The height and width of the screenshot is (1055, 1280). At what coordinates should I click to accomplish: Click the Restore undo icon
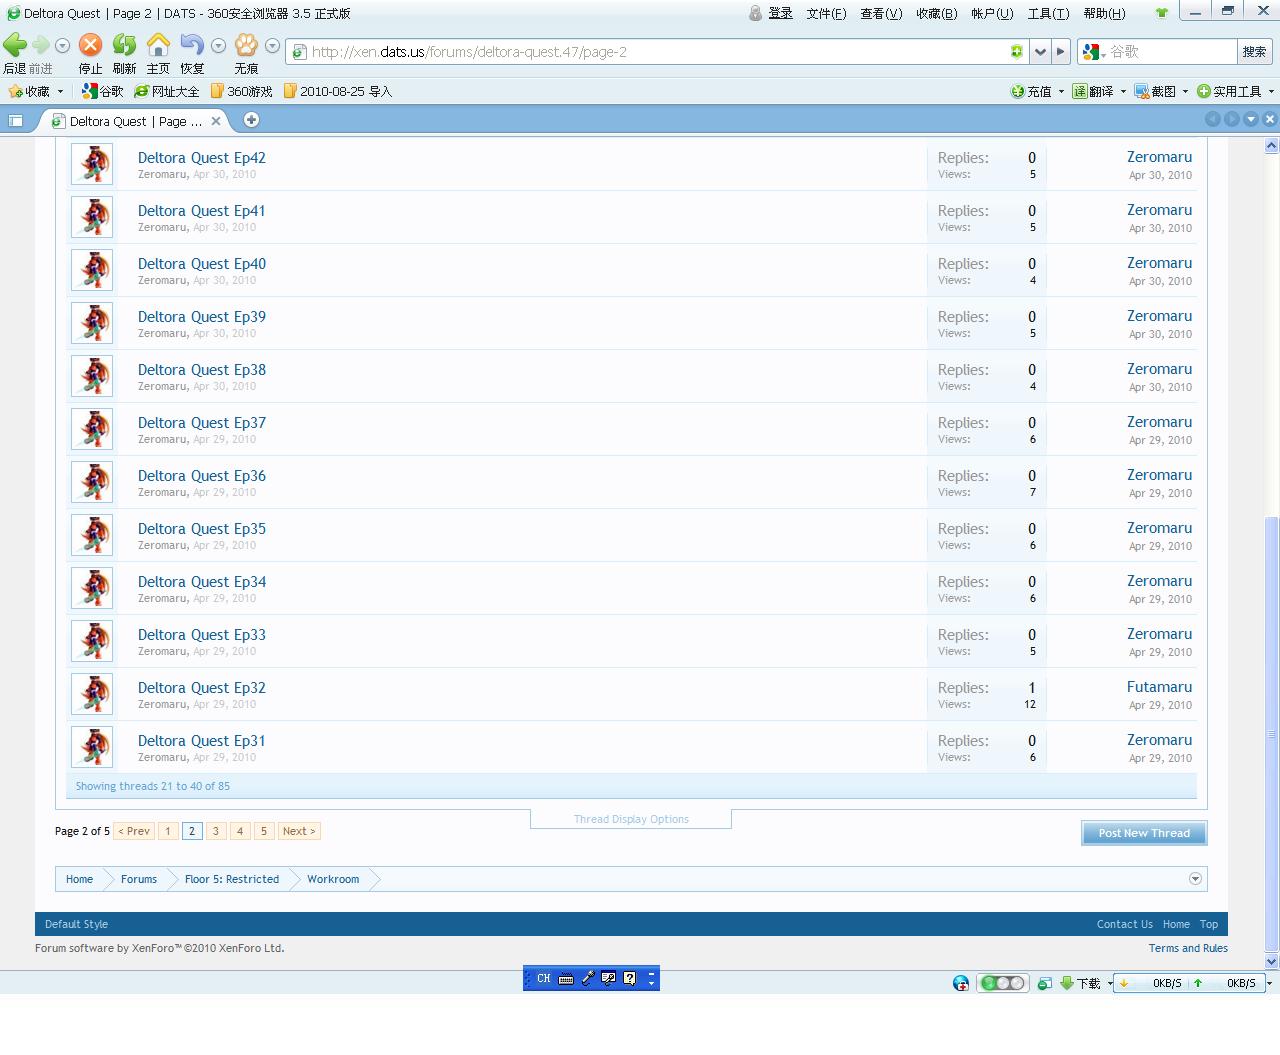coord(192,45)
